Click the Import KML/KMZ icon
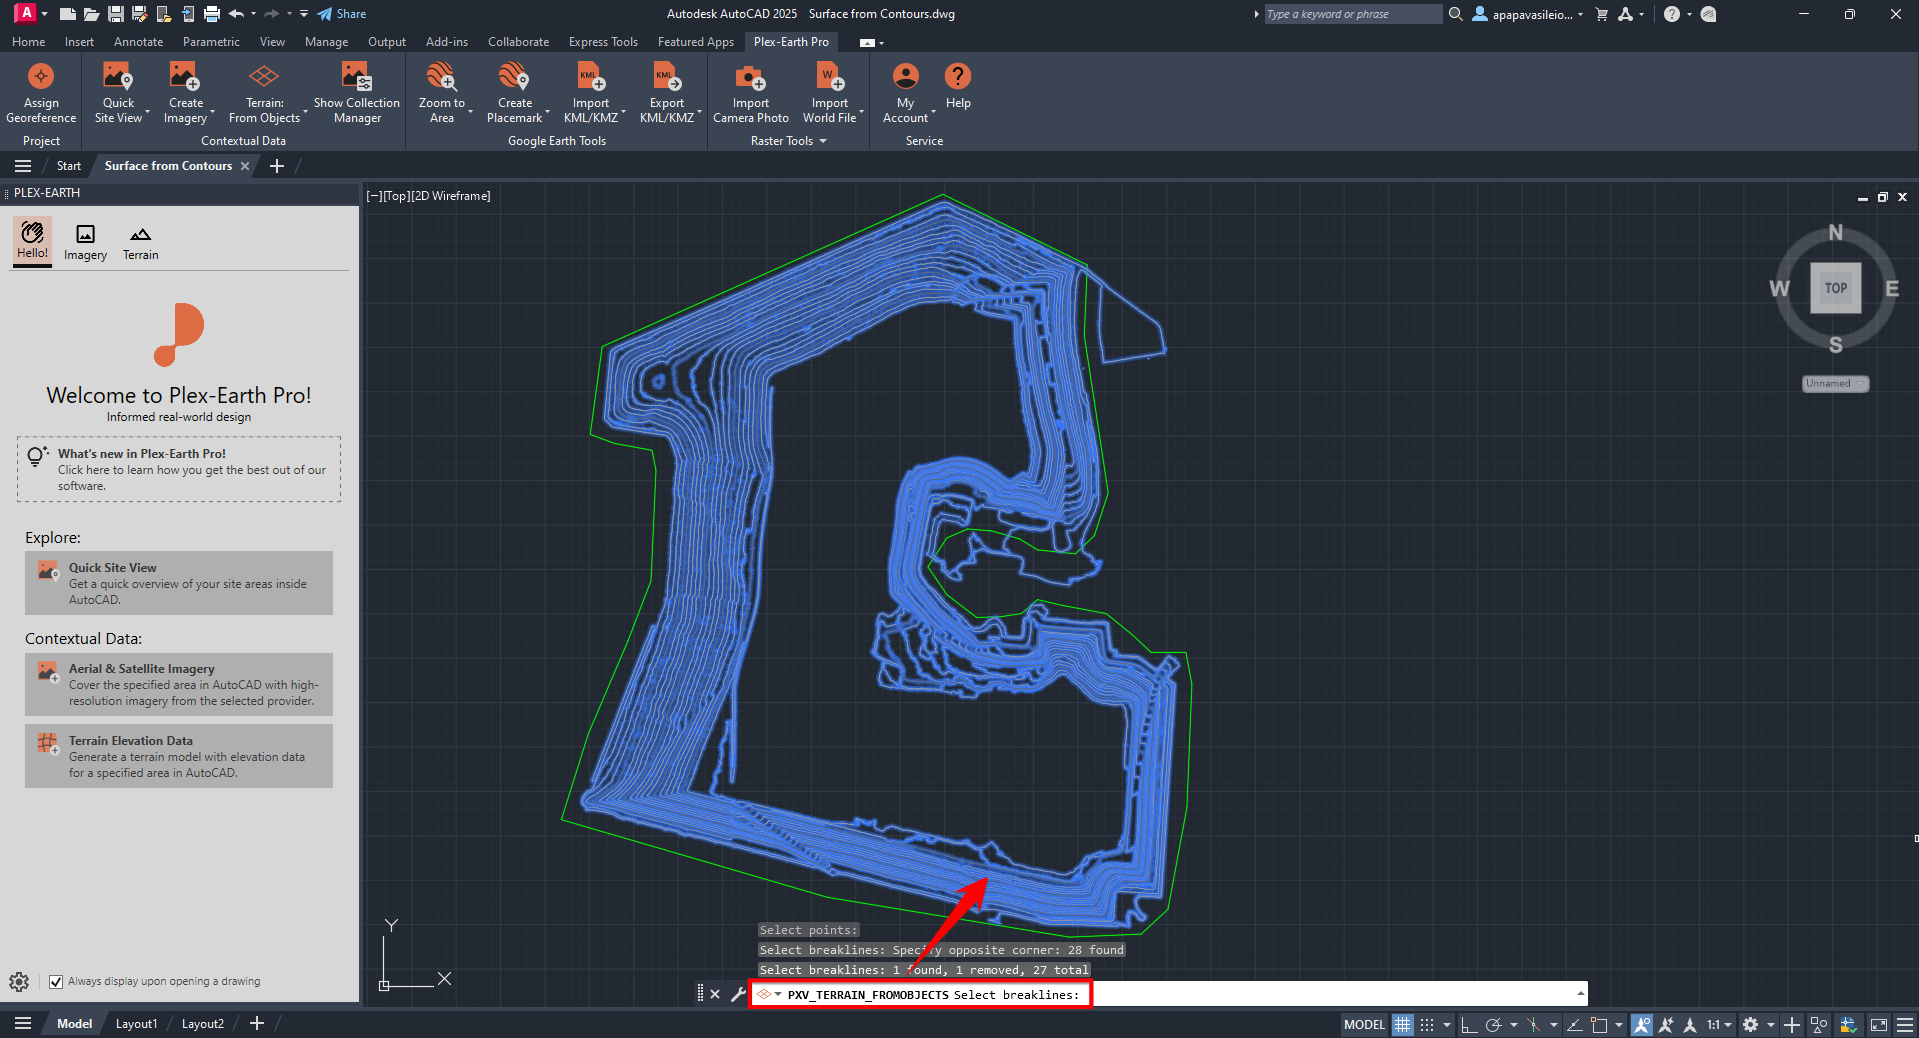1919x1038 pixels. coord(590,77)
